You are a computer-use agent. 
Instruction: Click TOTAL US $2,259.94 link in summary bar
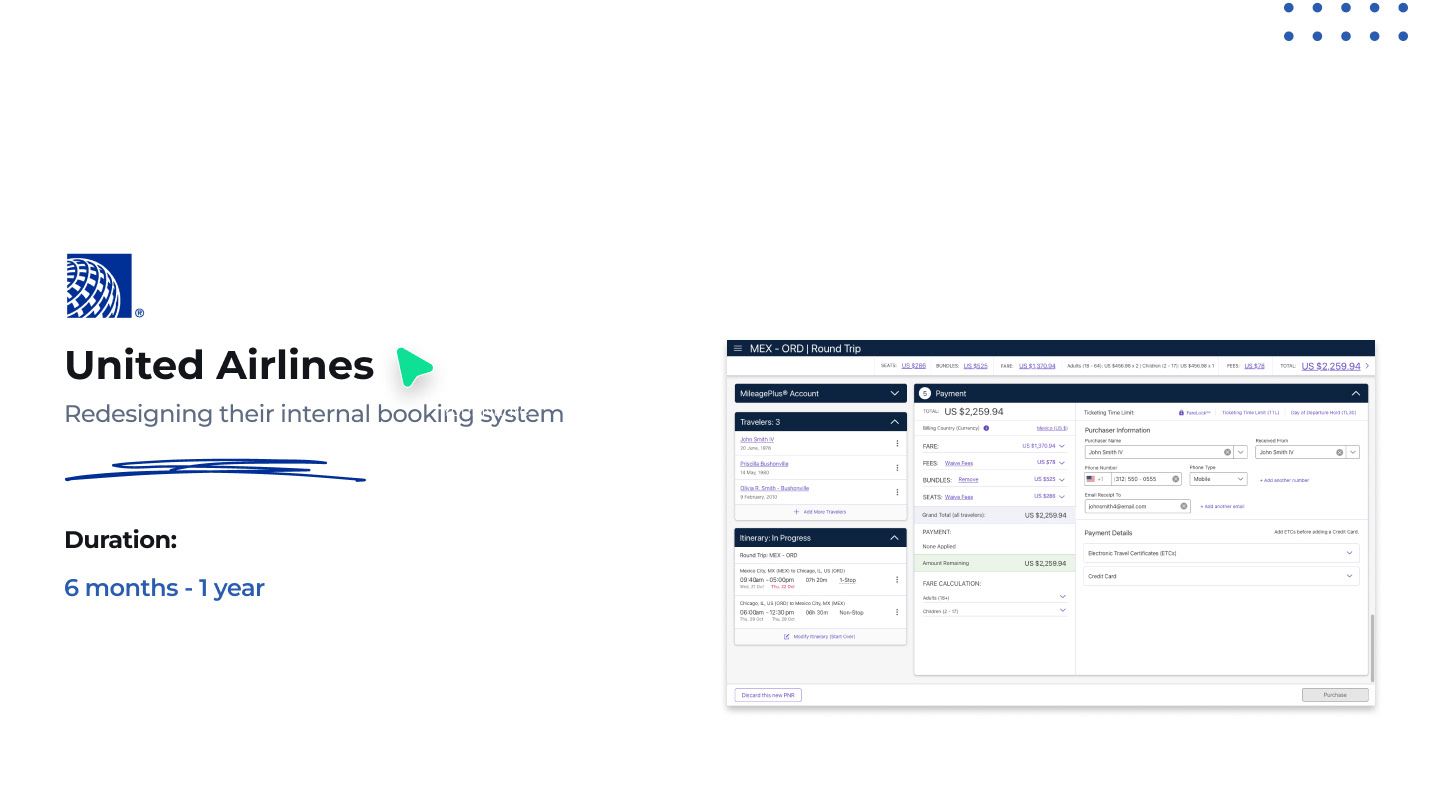[1331, 366]
